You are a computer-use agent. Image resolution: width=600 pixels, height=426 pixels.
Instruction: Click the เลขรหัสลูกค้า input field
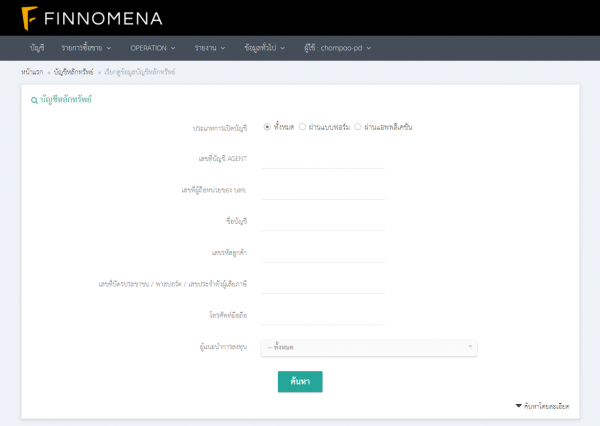pos(322,252)
